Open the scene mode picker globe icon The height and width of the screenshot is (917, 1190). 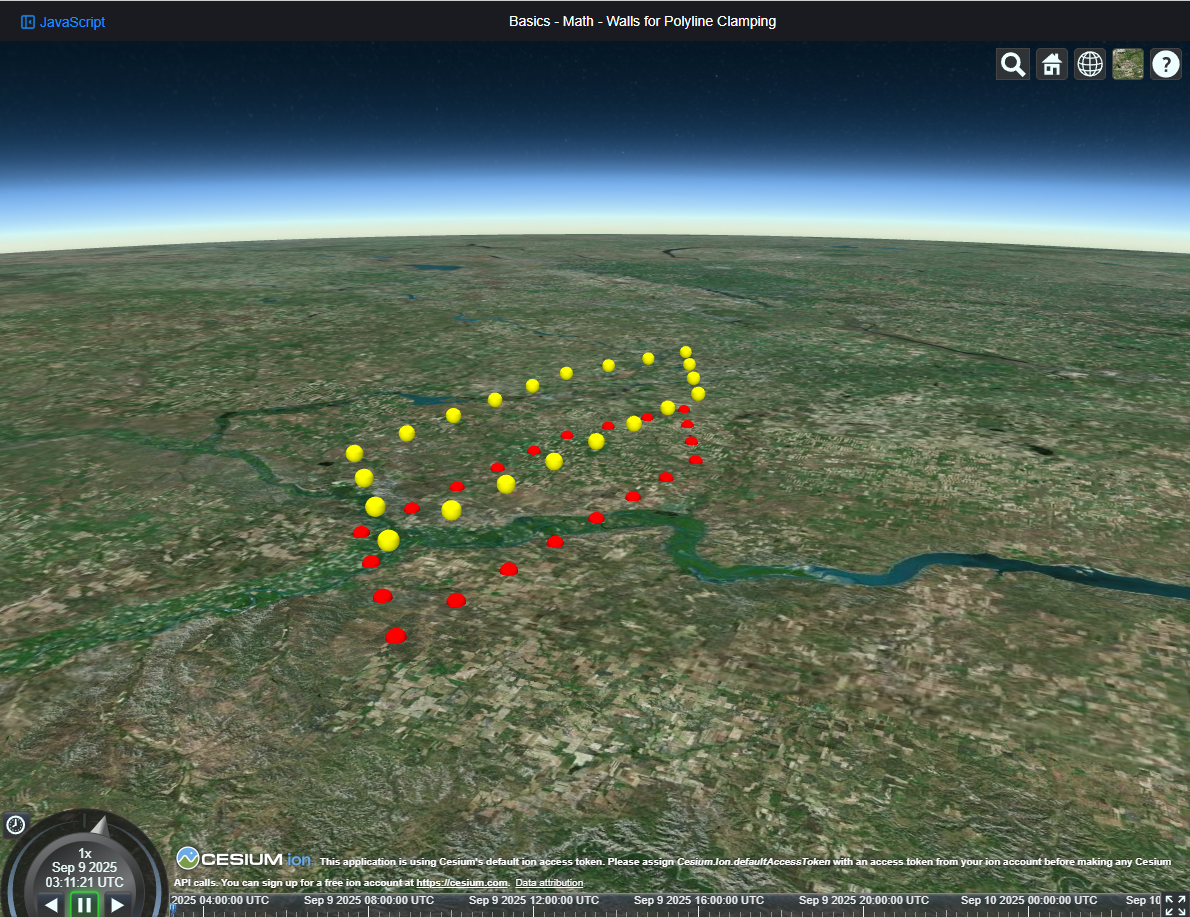1090,65
